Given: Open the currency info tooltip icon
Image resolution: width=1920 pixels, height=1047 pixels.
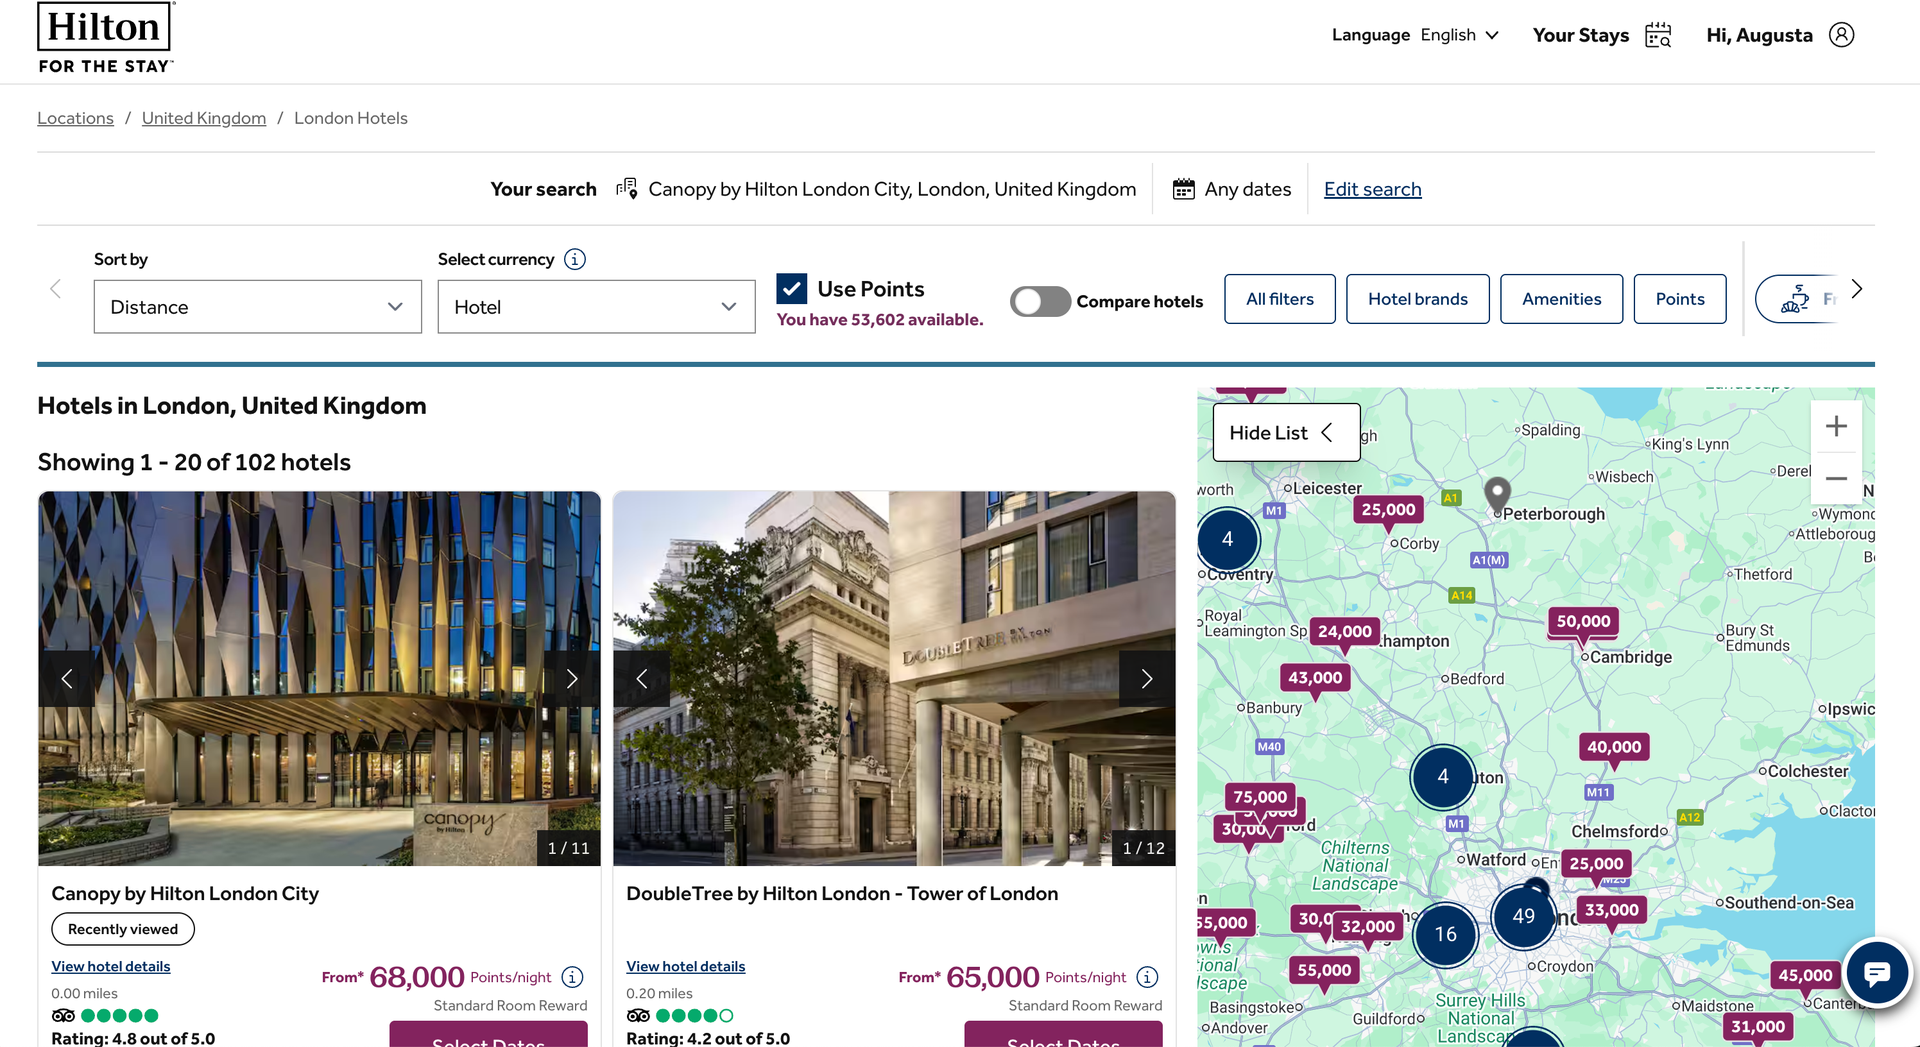Looking at the screenshot, I should tap(574, 259).
